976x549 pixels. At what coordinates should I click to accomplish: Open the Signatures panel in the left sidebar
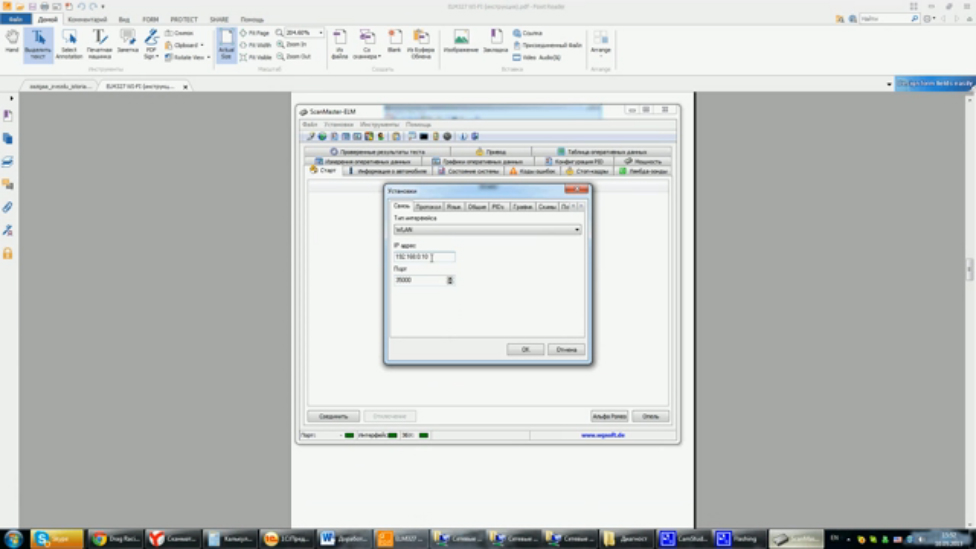[7, 230]
